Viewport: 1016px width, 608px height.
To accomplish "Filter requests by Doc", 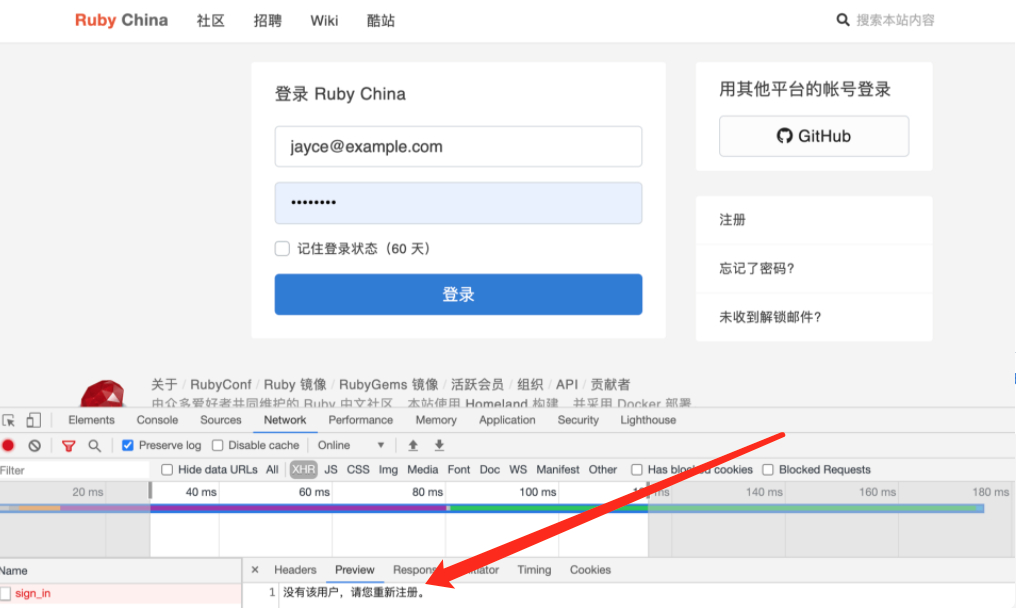I will coord(490,469).
